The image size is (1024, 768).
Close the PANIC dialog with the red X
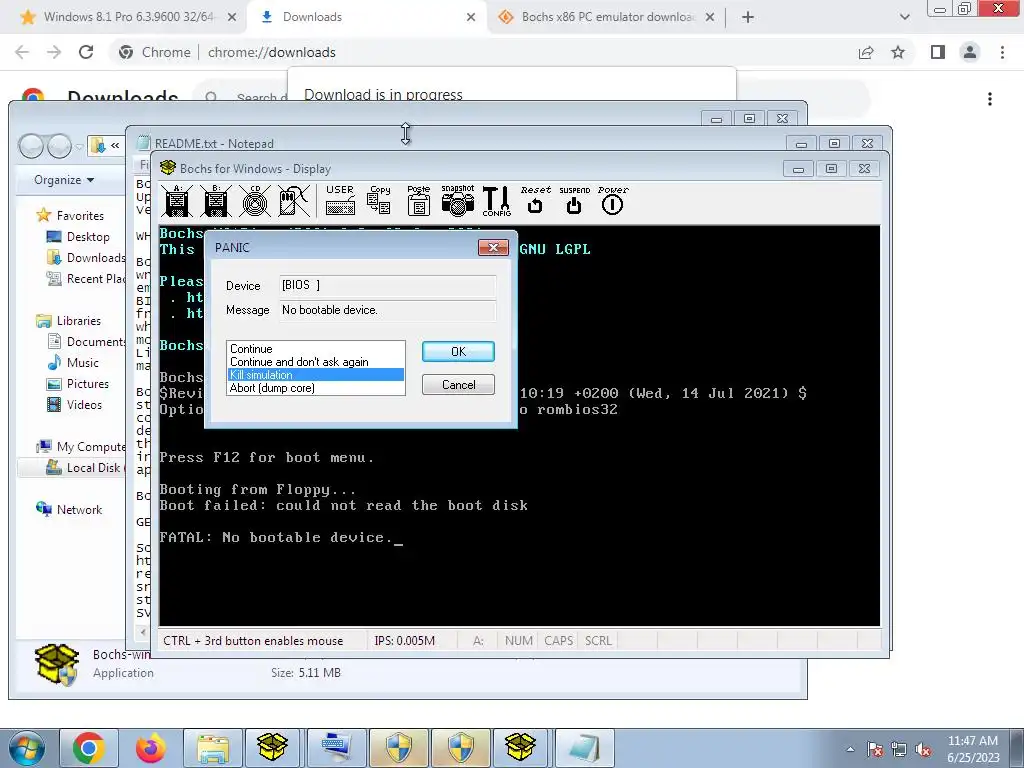pos(493,248)
